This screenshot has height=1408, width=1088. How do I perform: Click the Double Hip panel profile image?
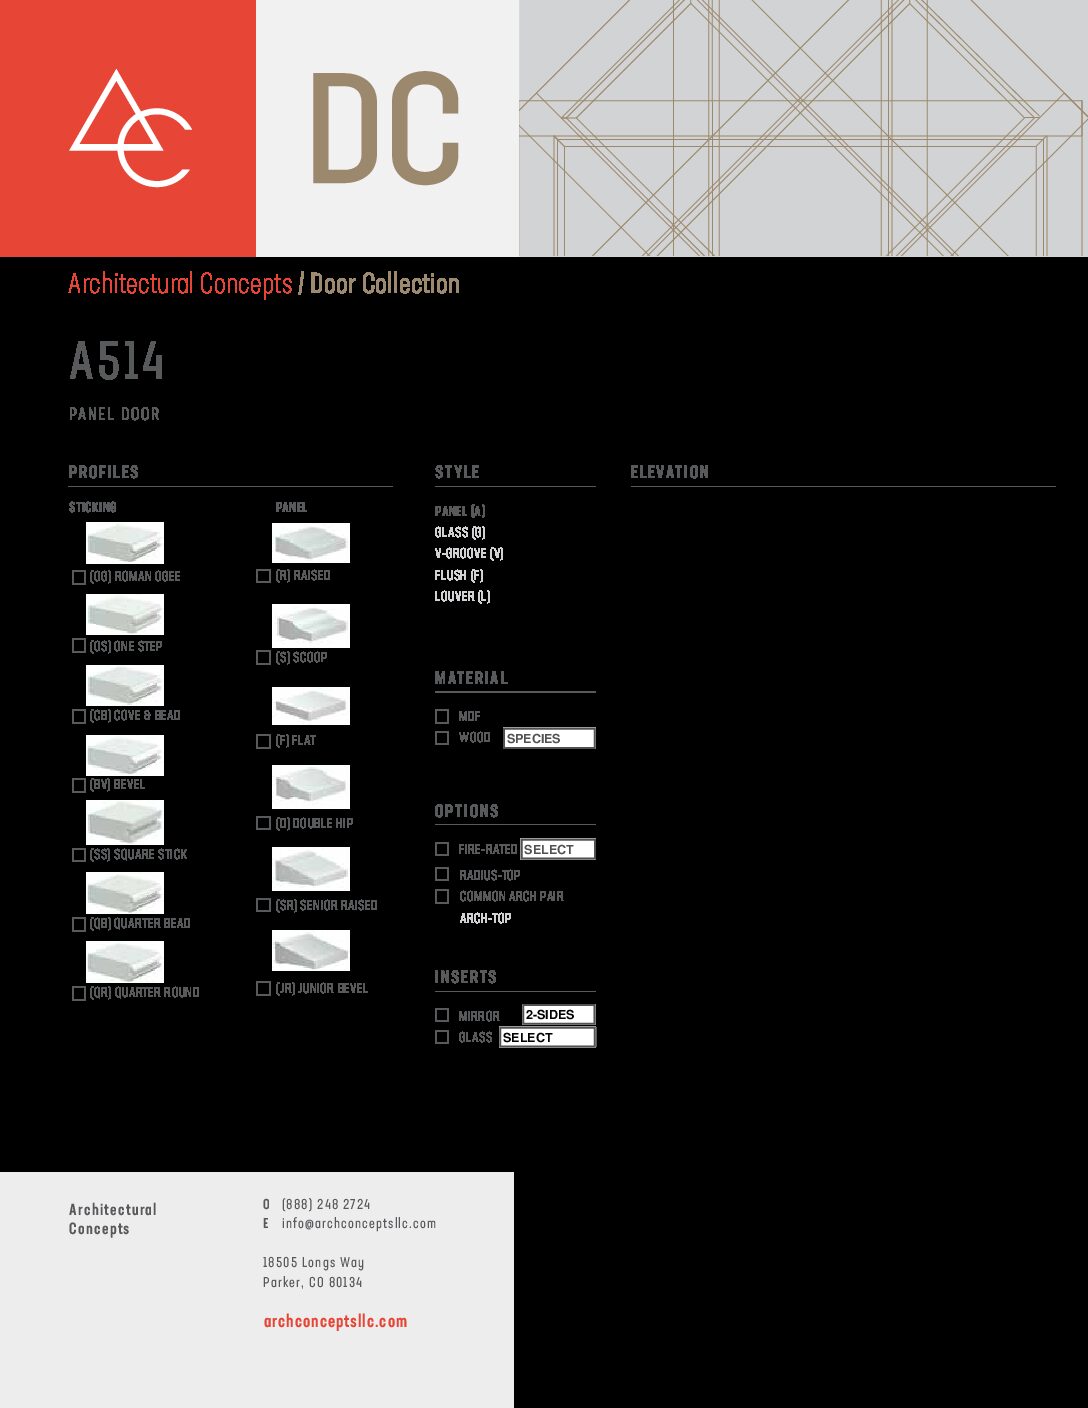tap(311, 787)
